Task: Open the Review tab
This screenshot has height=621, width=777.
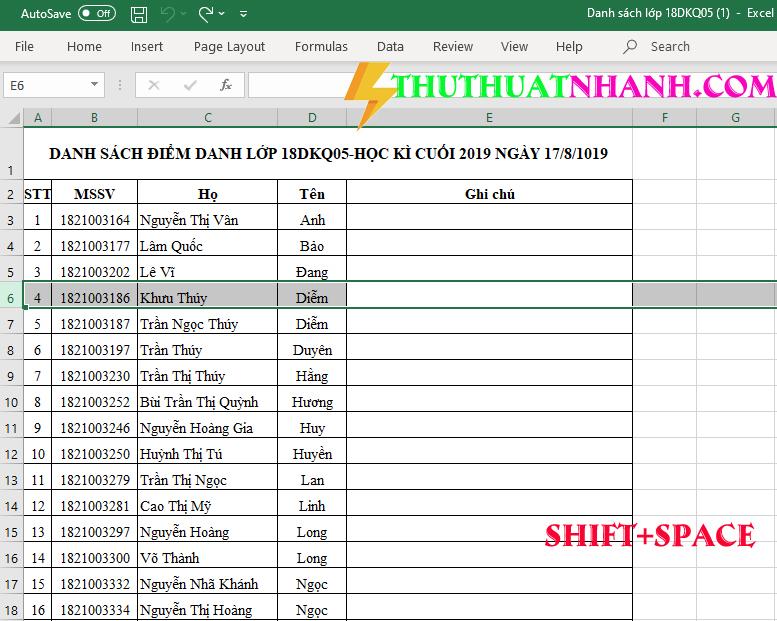Action: [453, 47]
